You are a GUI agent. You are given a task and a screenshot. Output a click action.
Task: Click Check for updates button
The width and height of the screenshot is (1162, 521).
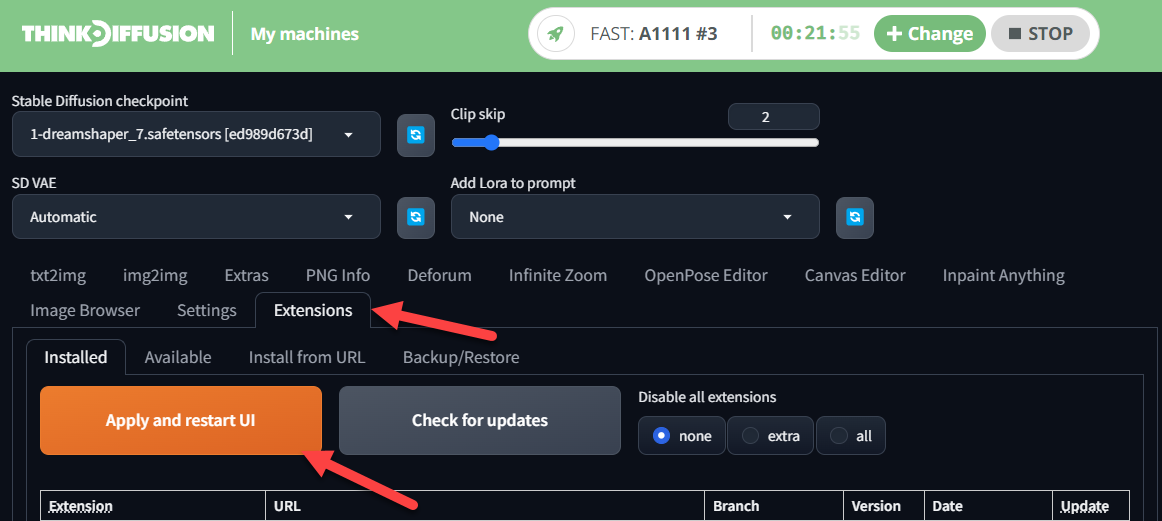point(479,420)
